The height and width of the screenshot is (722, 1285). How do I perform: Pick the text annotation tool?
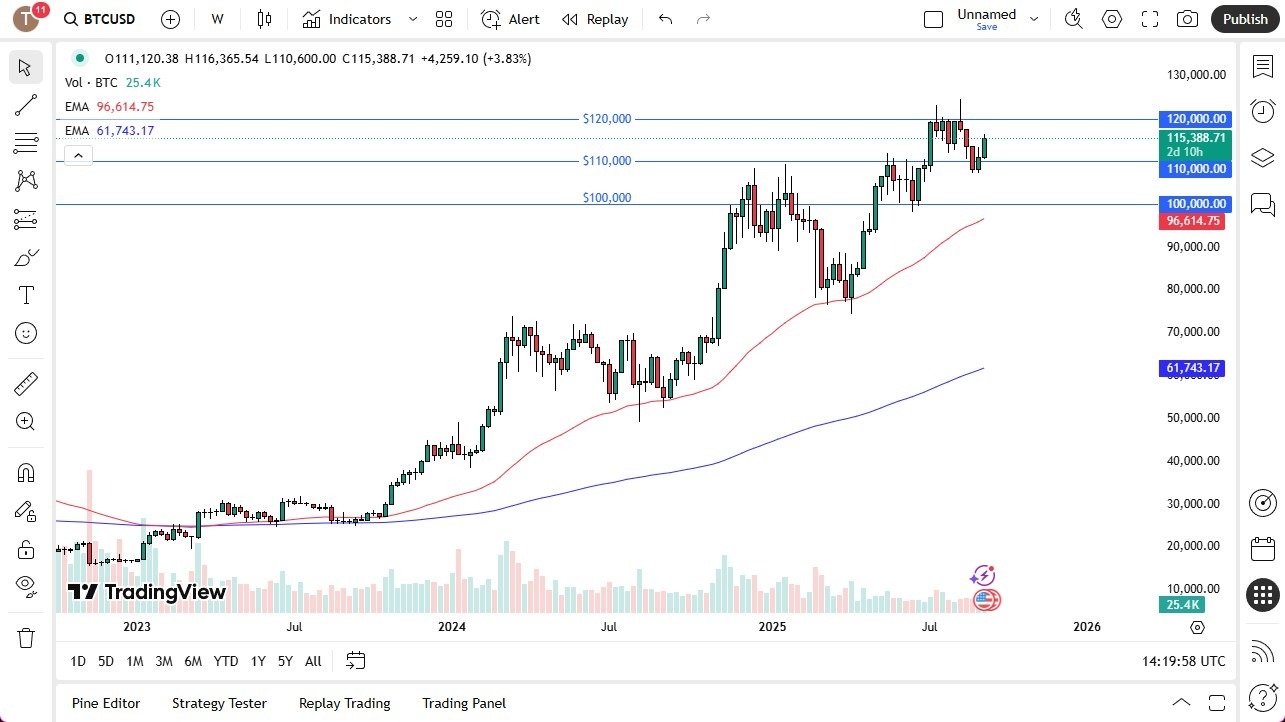click(x=26, y=294)
